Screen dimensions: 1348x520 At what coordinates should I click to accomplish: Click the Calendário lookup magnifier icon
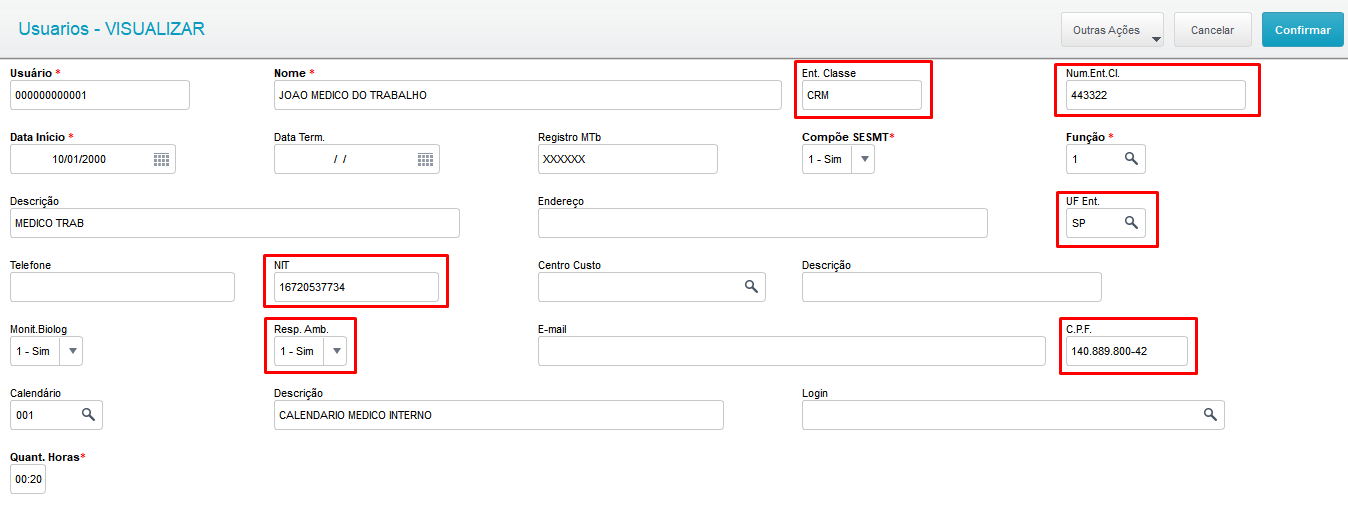coord(88,415)
